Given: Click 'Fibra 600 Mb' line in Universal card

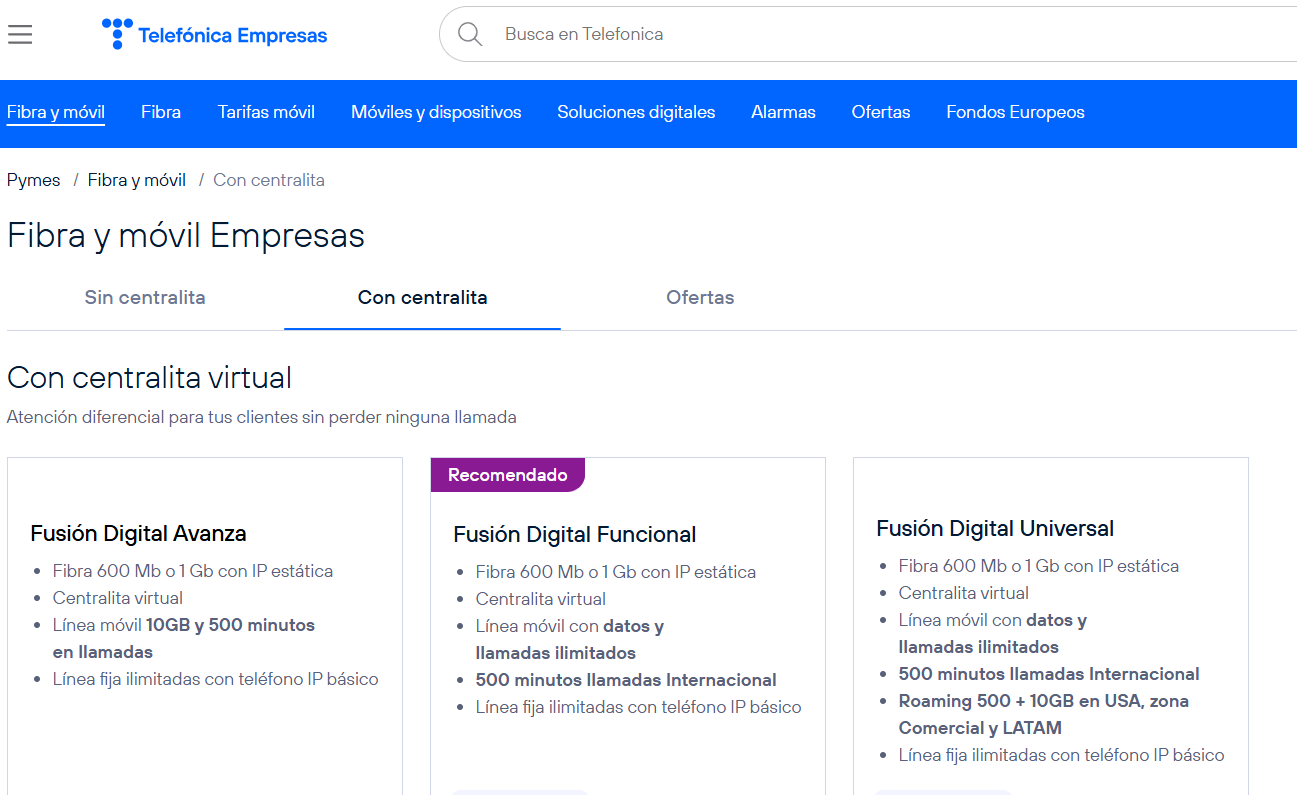Looking at the screenshot, I should tap(1039, 566).
